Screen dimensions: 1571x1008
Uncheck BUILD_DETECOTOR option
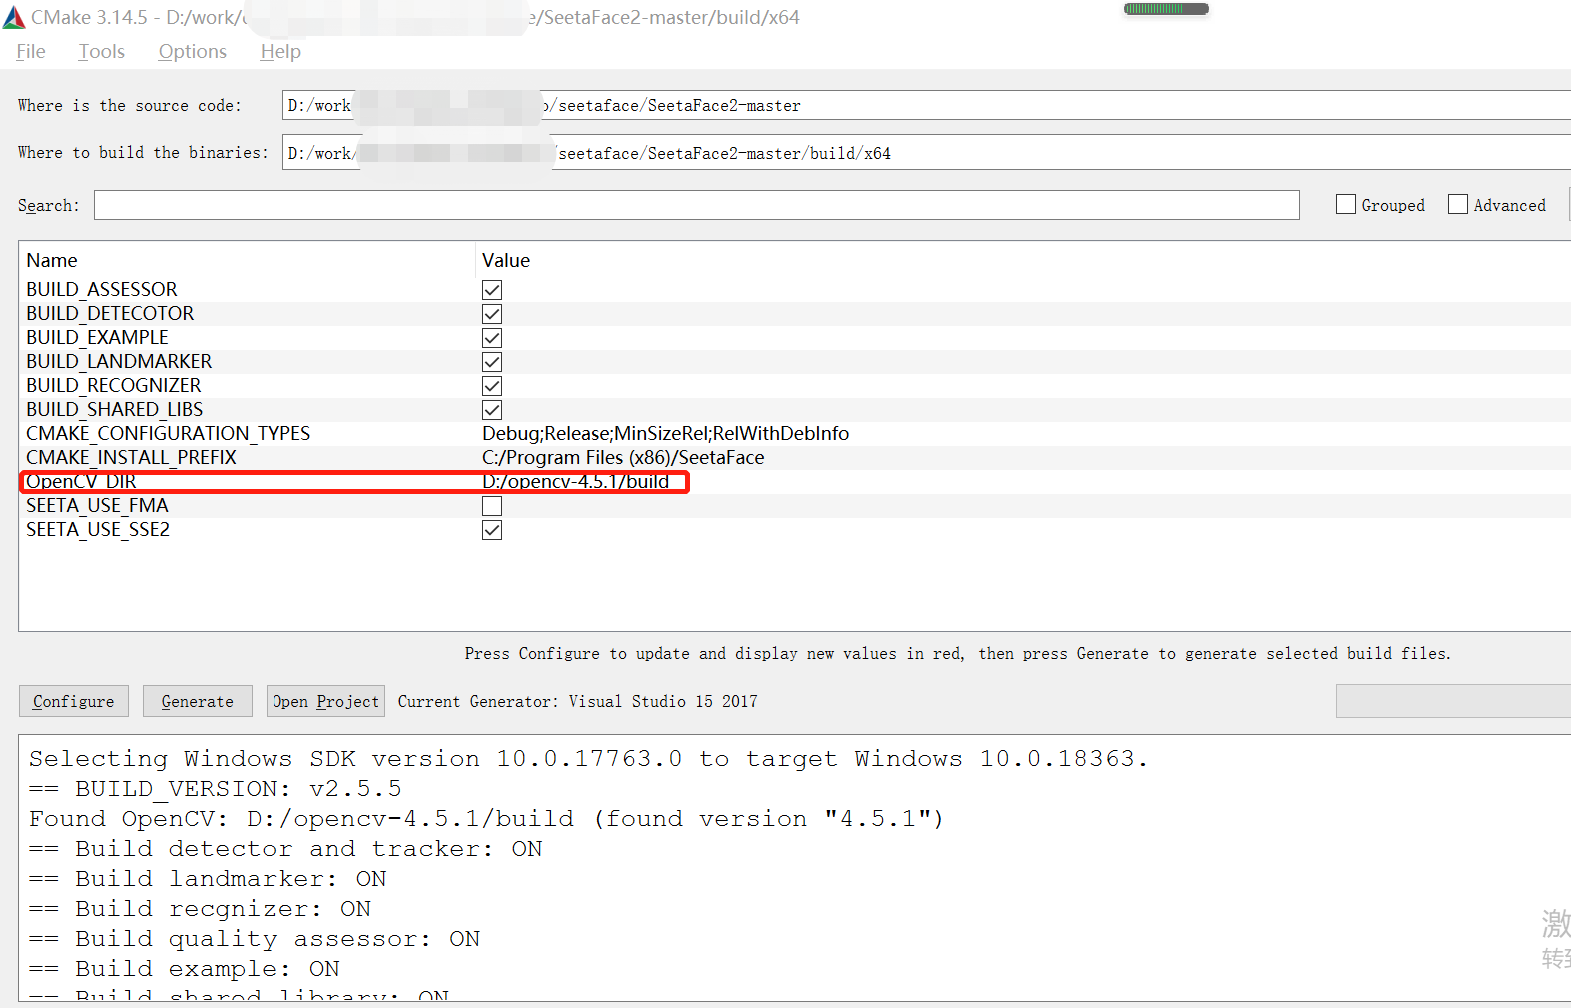(x=492, y=314)
